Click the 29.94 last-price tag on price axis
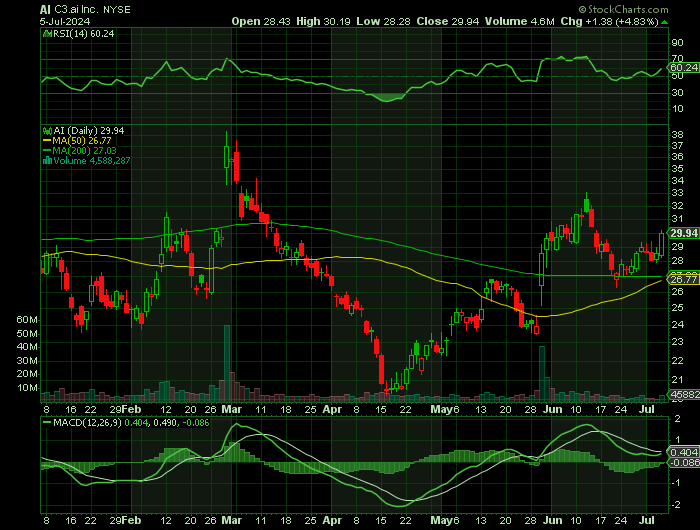Image resolution: width=700 pixels, height=530 pixels. pyautogui.click(x=683, y=233)
